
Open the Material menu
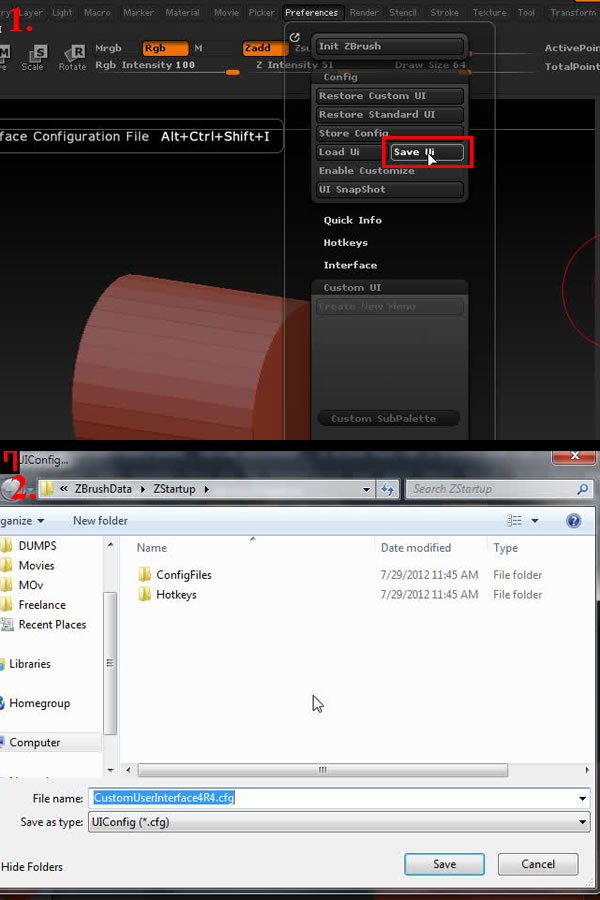coord(183,12)
